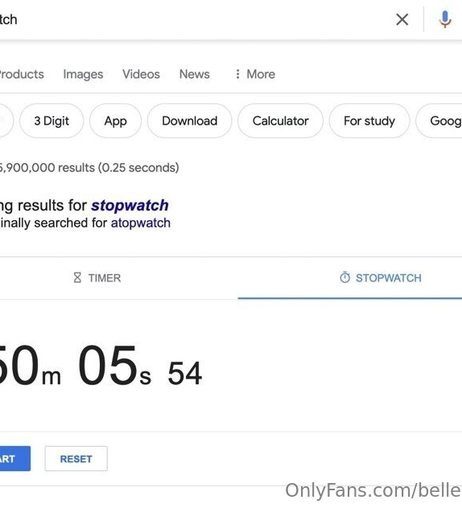Select the 3 Digit suggestion chip
This screenshot has height=512, width=462.
[x=51, y=121]
